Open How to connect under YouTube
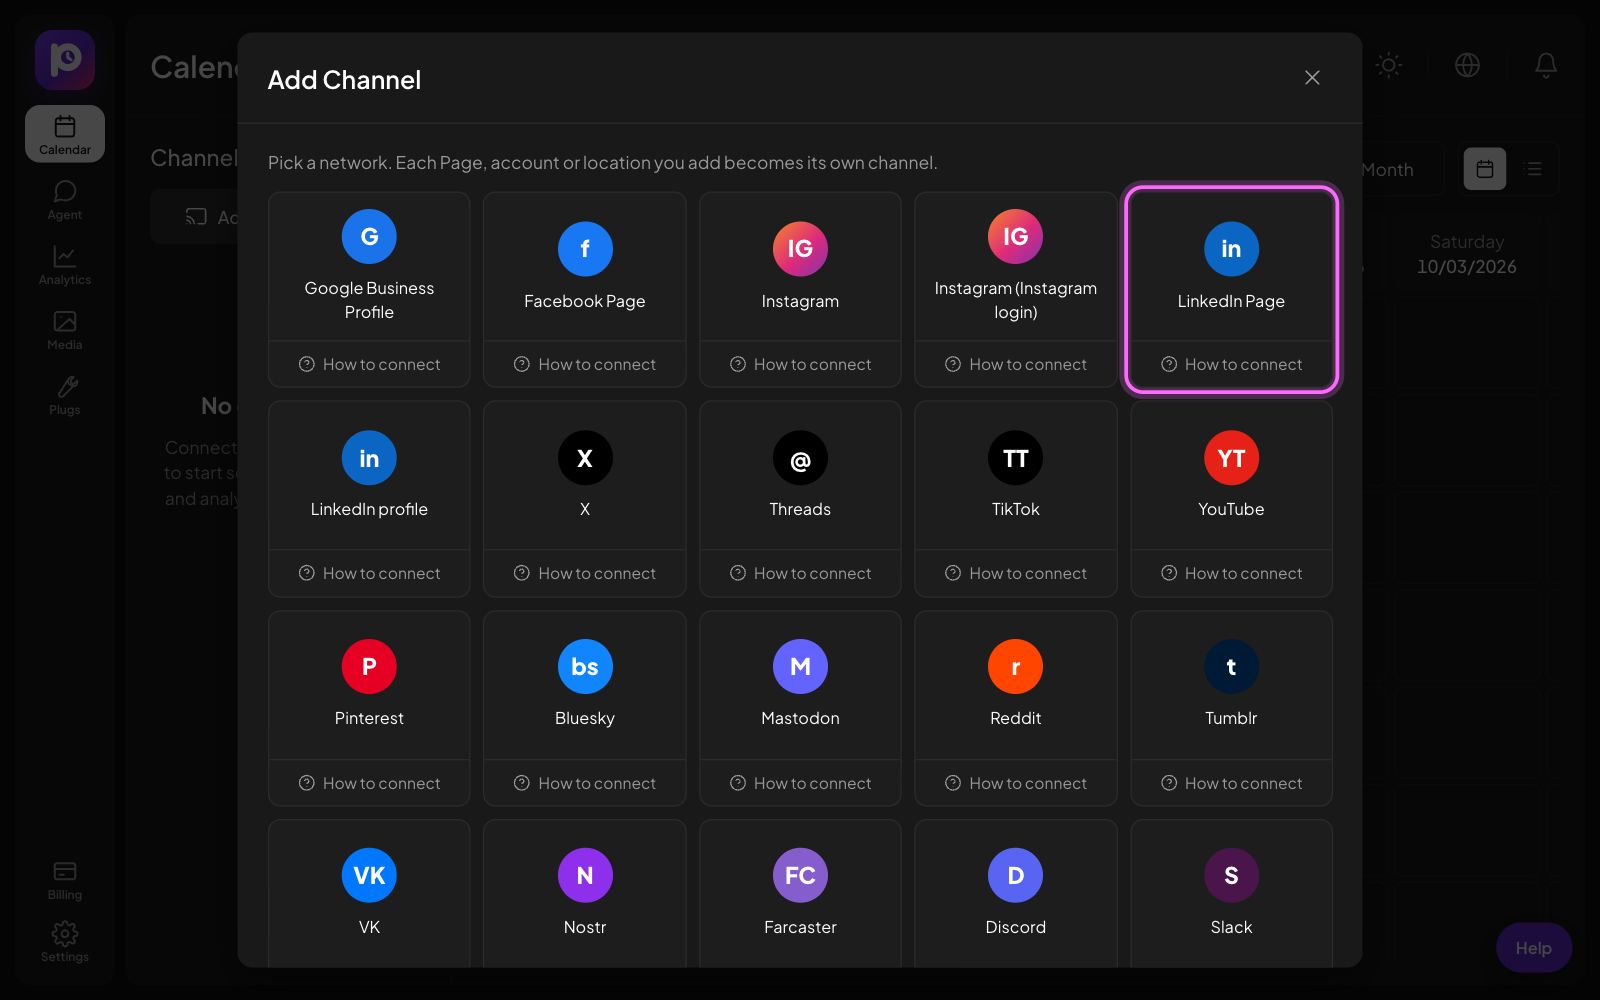The height and width of the screenshot is (1000, 1600). tap(1231, 573)
